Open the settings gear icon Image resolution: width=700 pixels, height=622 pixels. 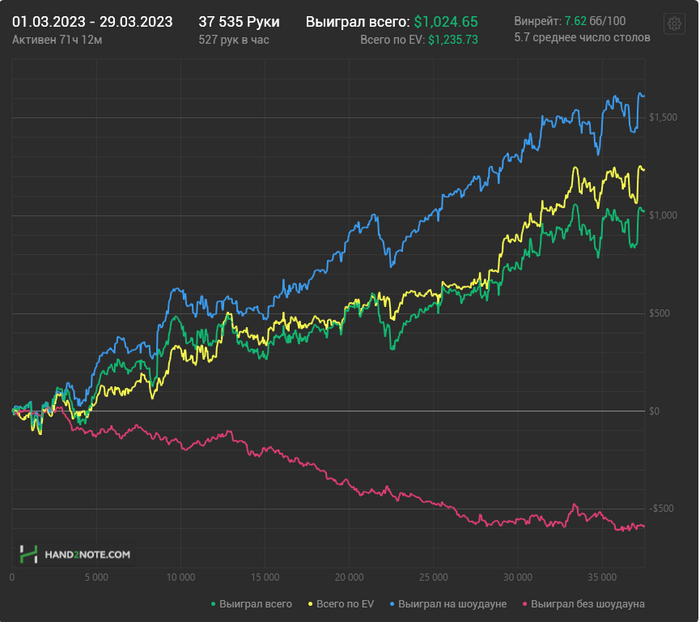674,23
